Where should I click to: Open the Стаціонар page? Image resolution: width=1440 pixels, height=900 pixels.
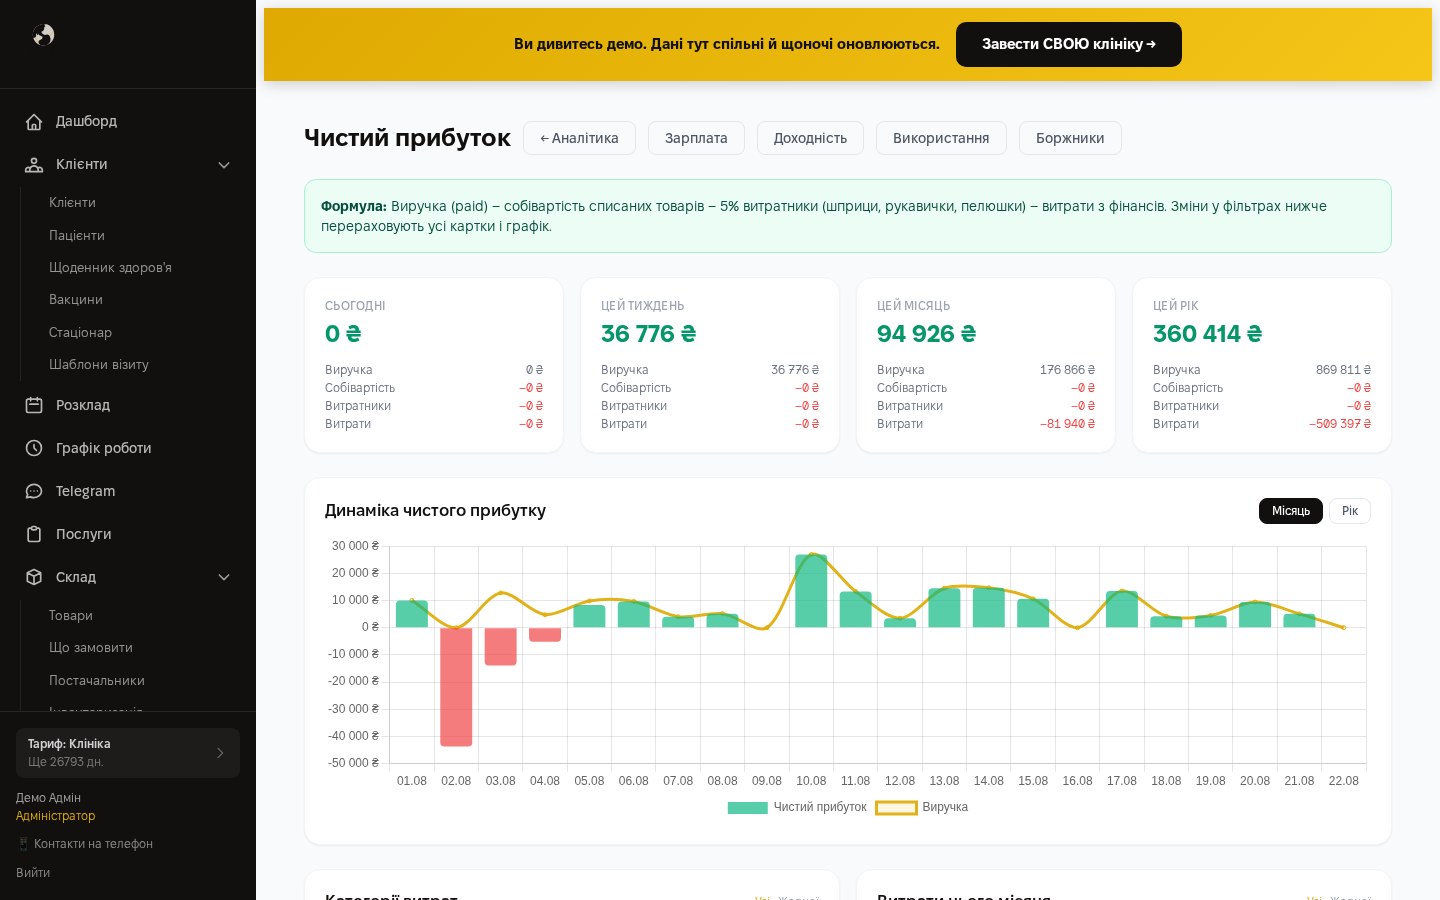click(80, 332)
